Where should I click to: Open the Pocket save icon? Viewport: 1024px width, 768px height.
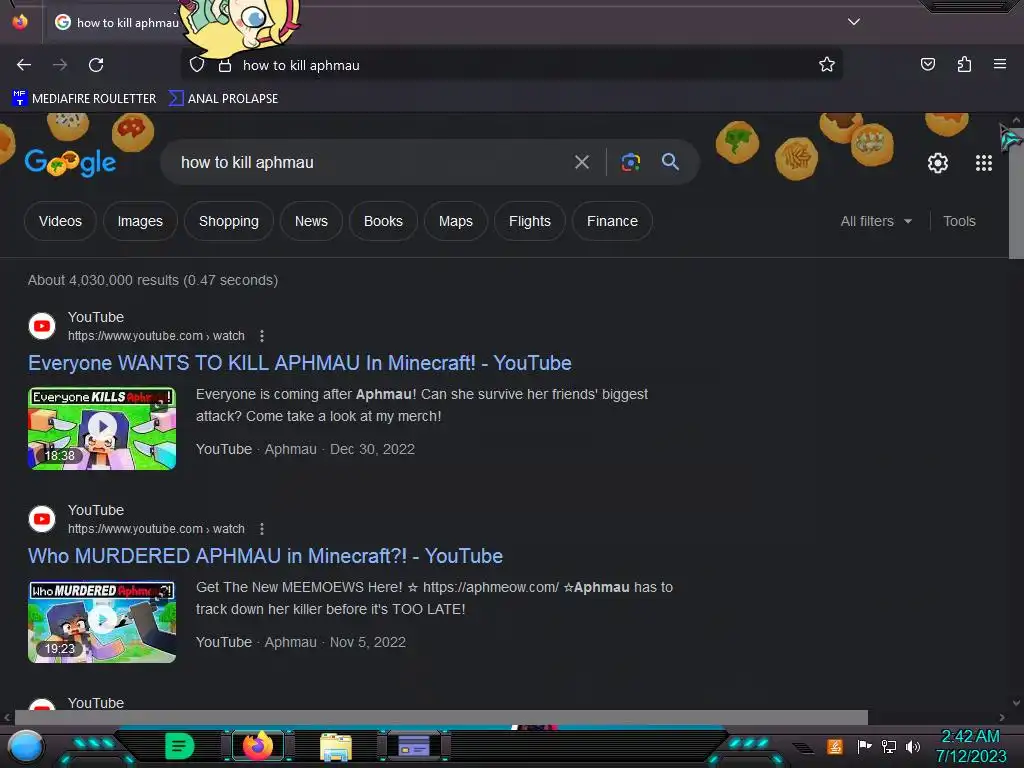coord(927,64)
